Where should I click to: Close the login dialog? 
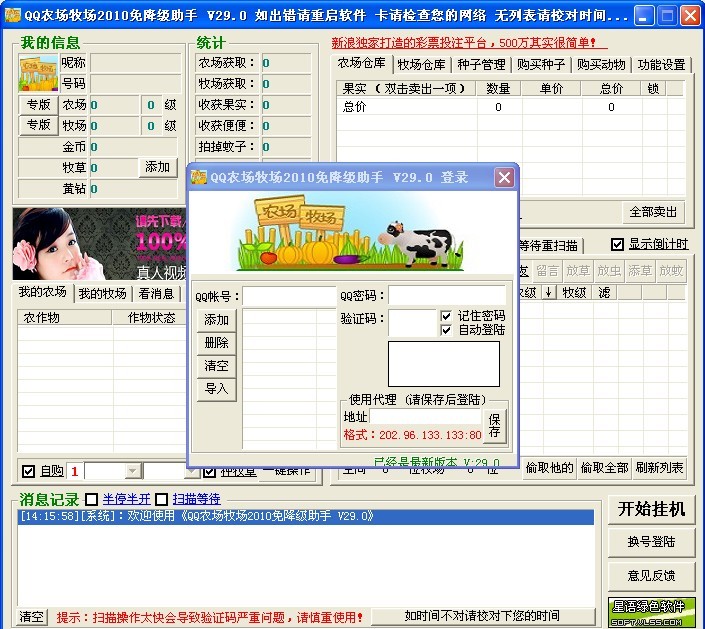504,177
